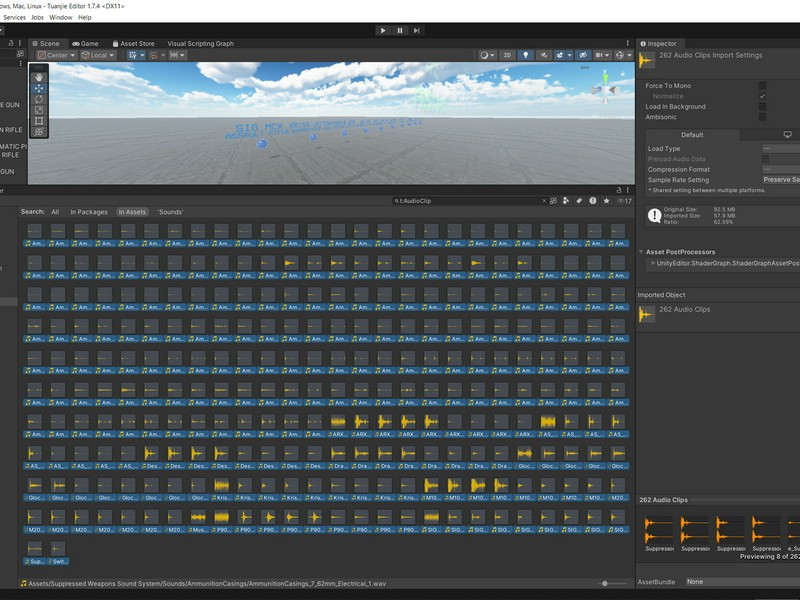
Task: Open the Local handle rotation dropdown
Action: (98, 55)
